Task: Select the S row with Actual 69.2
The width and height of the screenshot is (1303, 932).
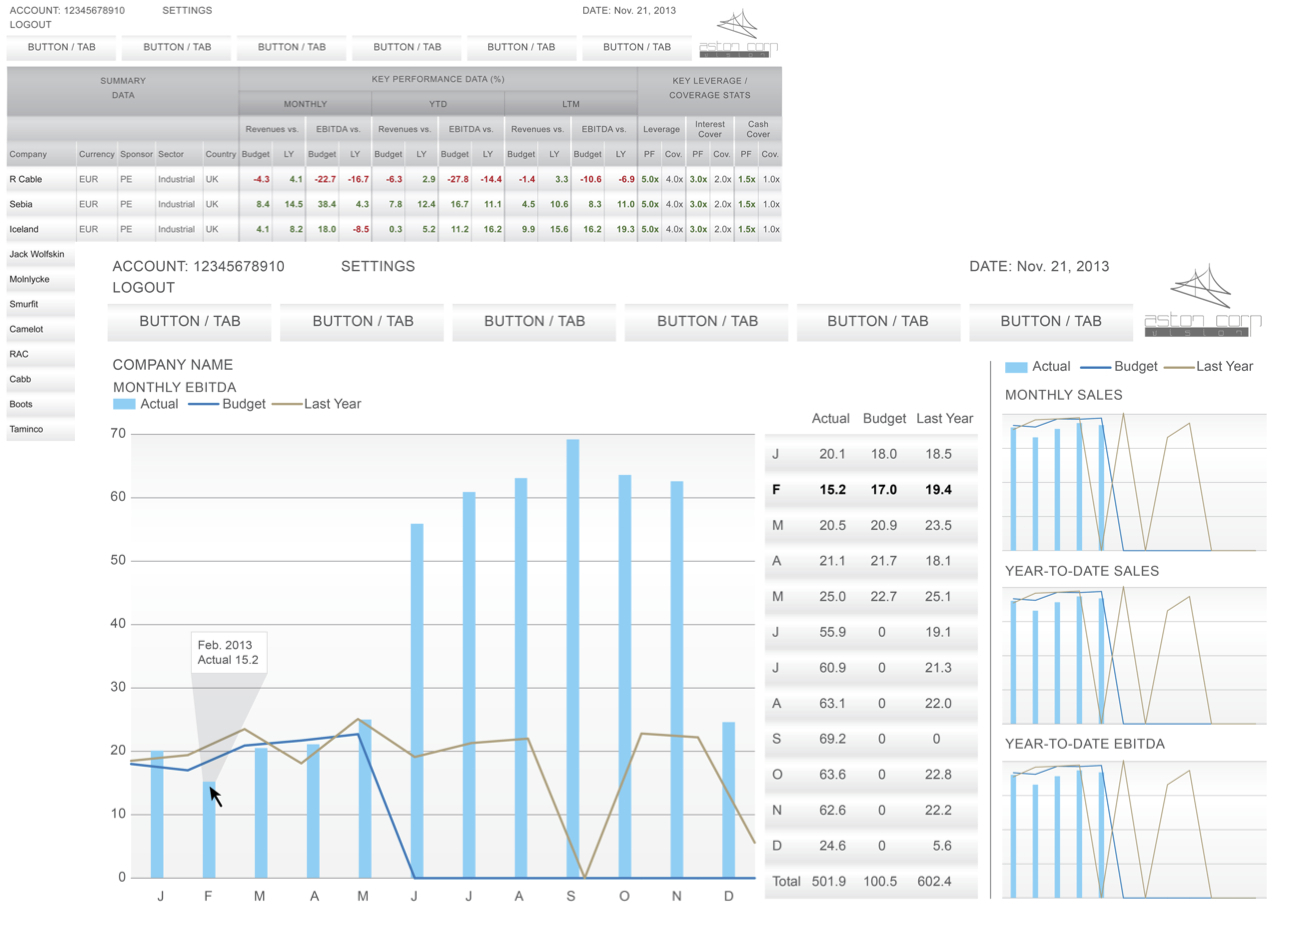Action: 871,739
